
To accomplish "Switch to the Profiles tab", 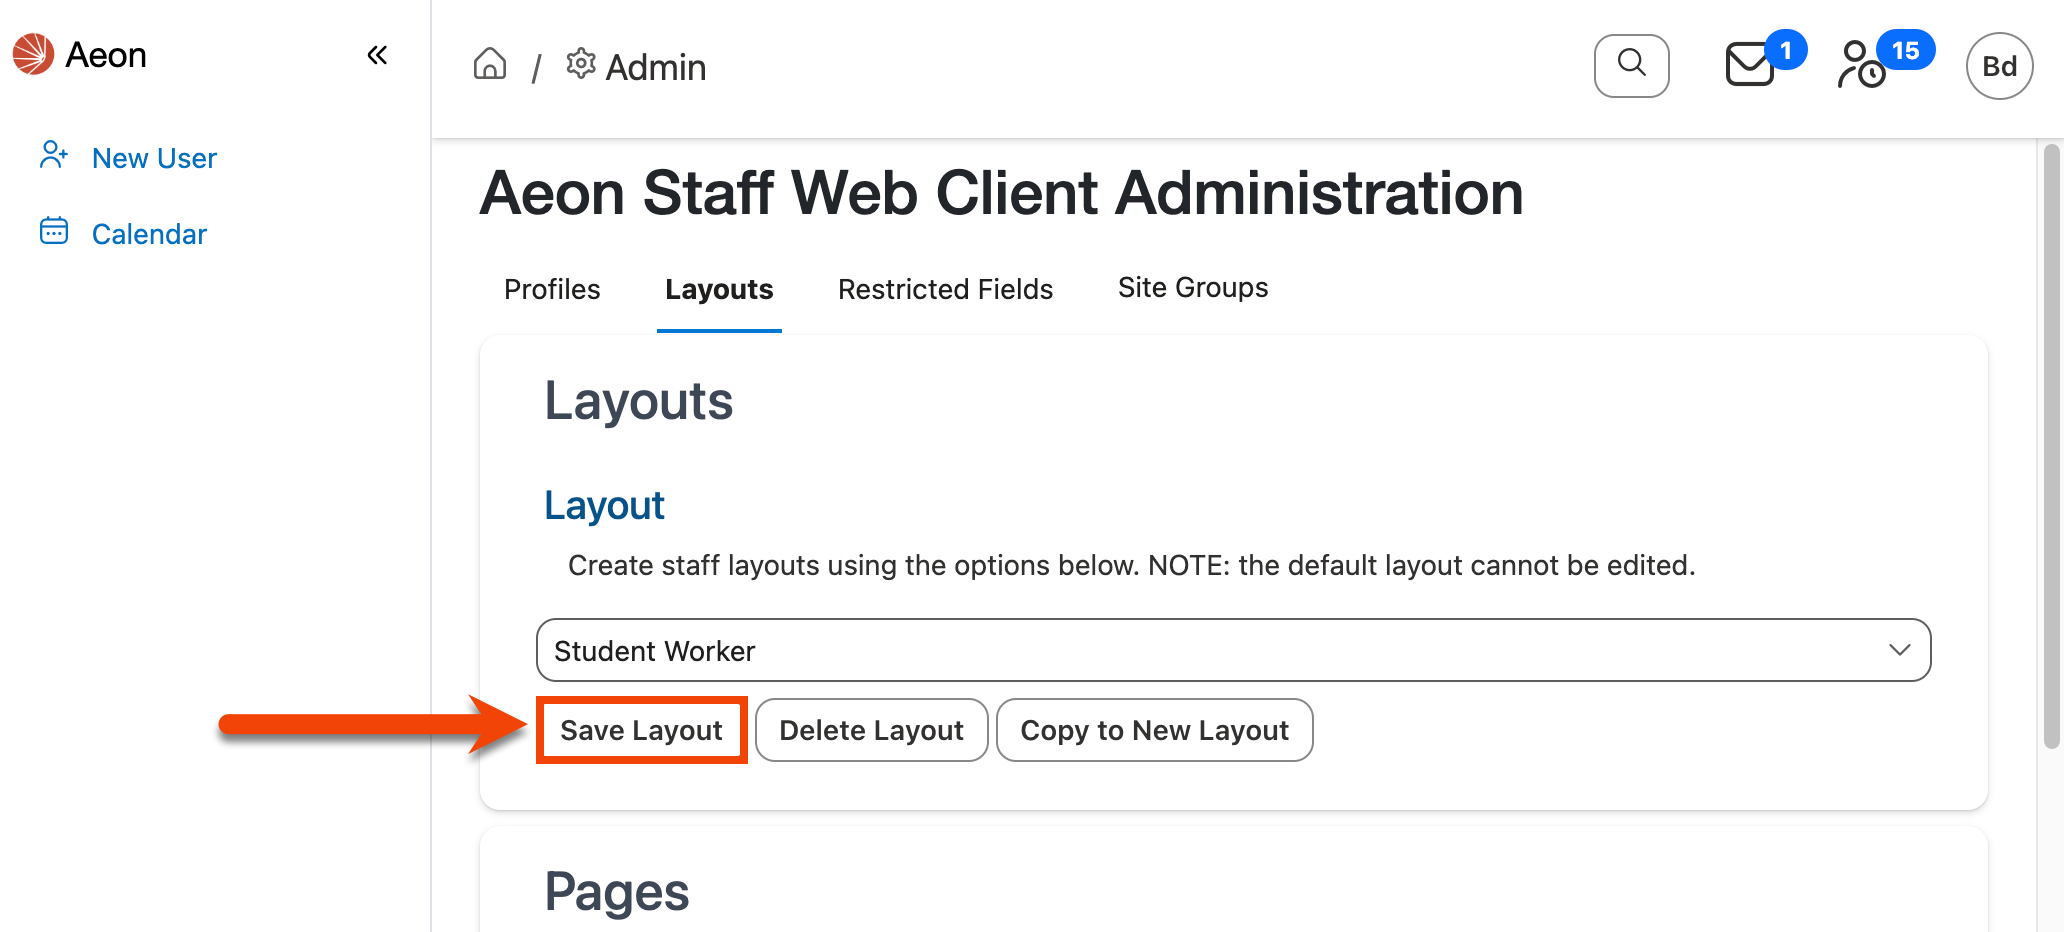I will point(551,289).
